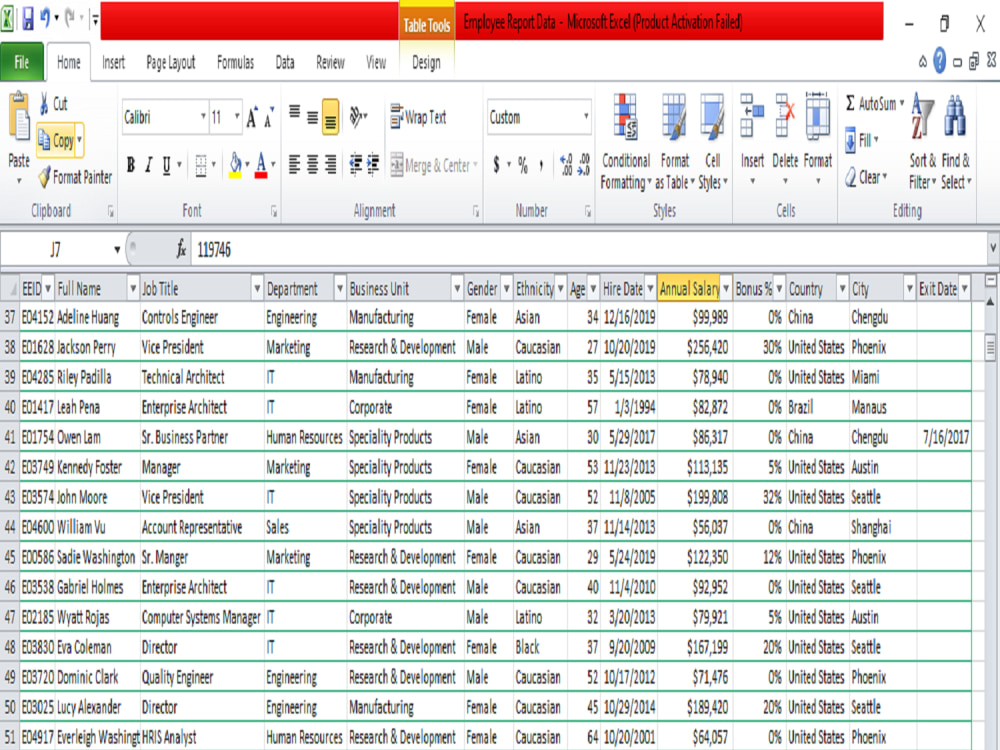Screen dimensions: 1000x750
Task: Open Format as Table gallery
Action: point(674,142)
